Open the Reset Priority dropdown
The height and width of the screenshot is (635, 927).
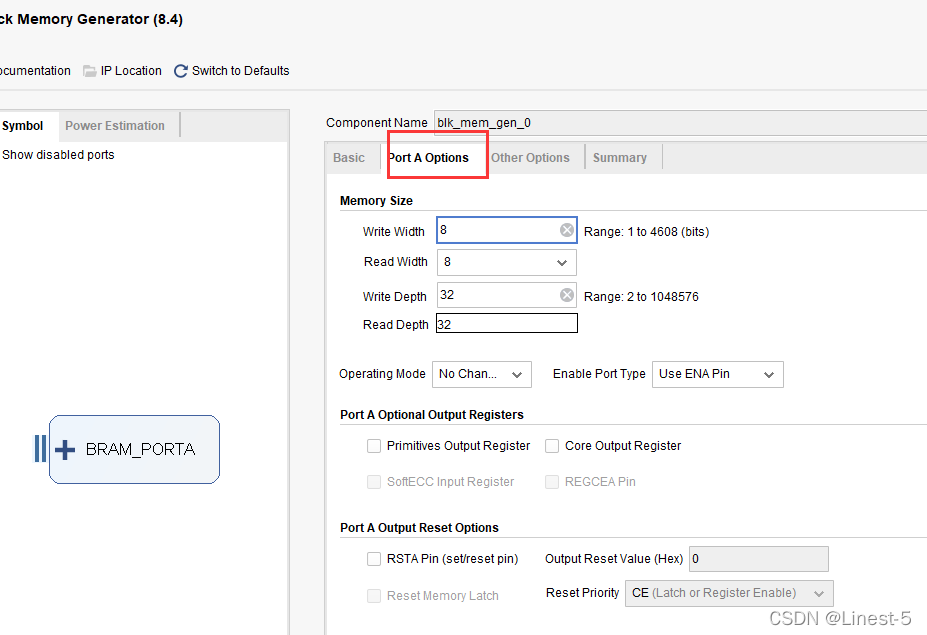(x=729, y=593)
